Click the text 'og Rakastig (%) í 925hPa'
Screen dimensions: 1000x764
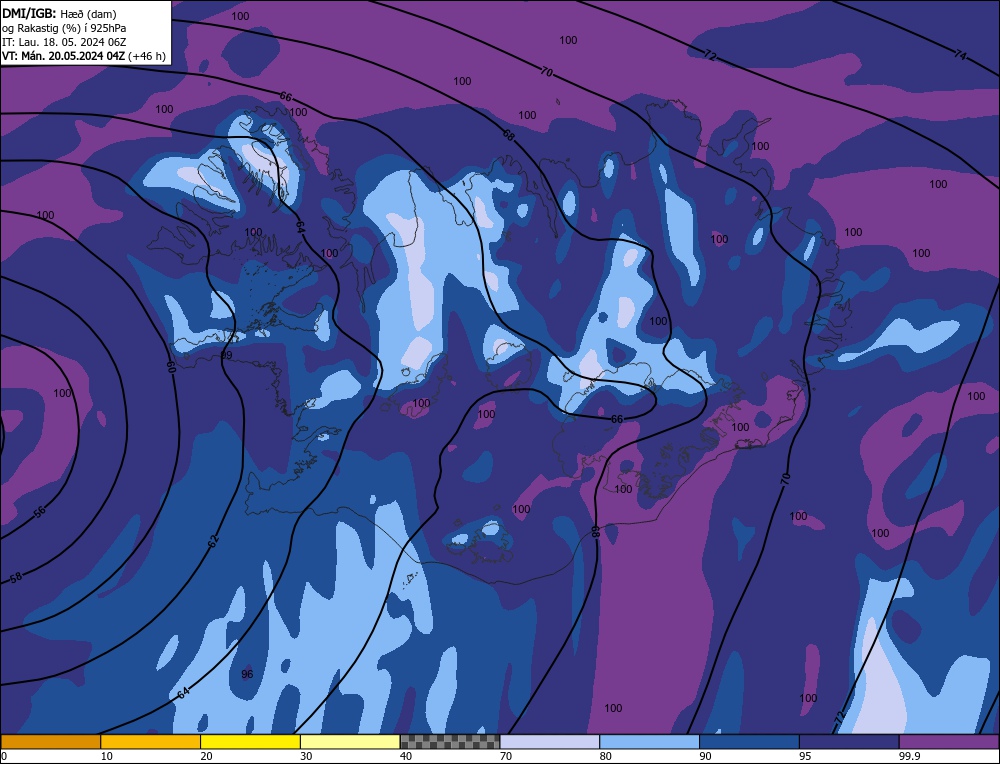coord(64,28)
